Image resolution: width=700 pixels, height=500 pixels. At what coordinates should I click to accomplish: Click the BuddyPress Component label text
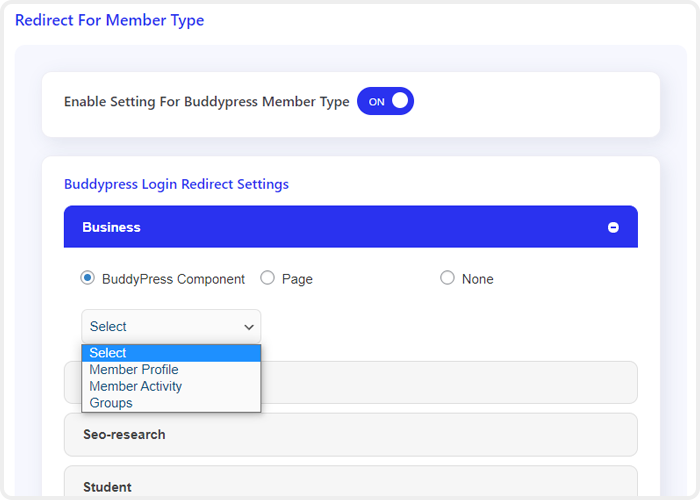[x=173, y=279]
